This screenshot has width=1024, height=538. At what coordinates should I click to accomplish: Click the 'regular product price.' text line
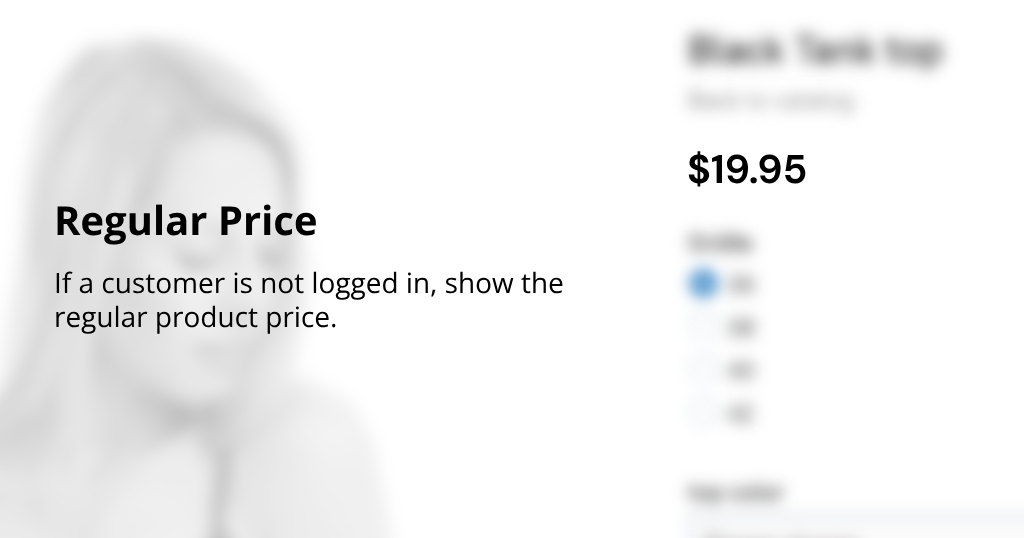(x=195, y=318)
